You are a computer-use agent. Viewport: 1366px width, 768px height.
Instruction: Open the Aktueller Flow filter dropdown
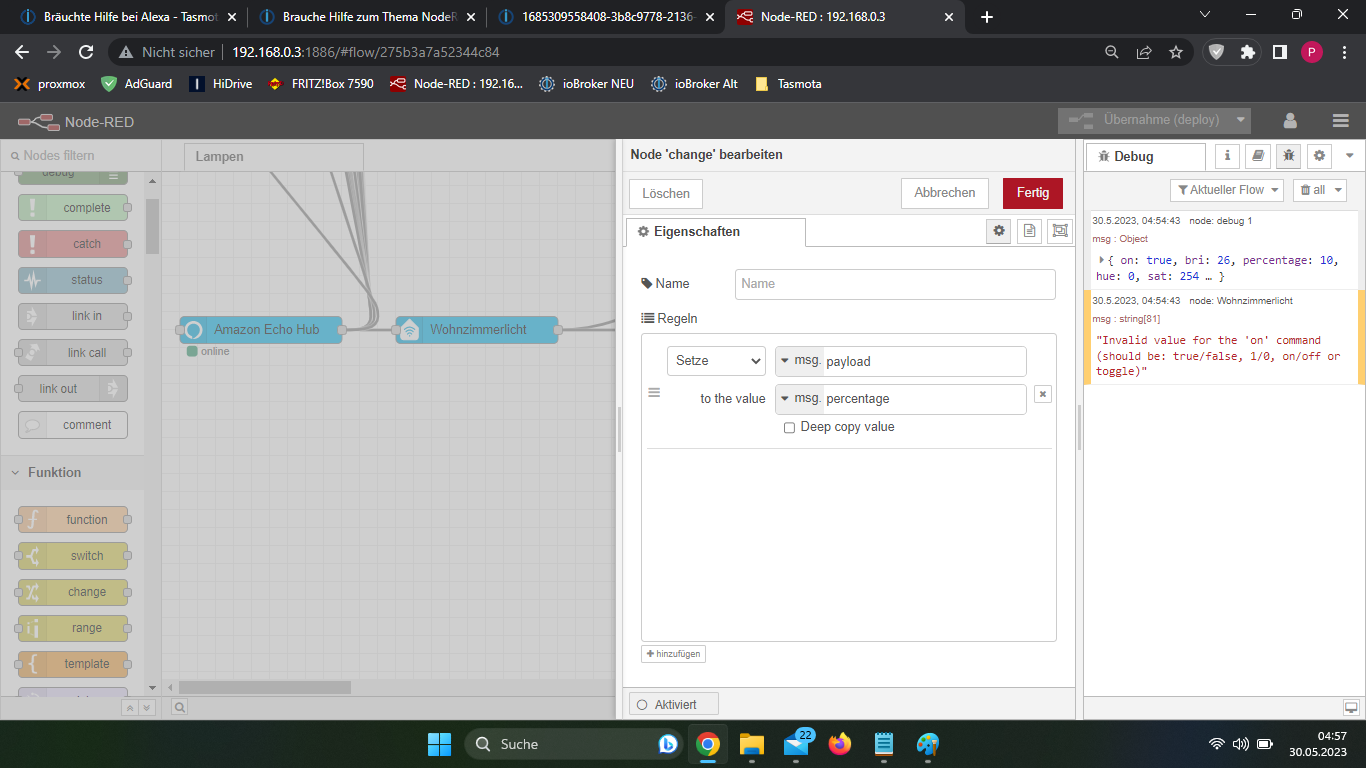(1226, 190)
